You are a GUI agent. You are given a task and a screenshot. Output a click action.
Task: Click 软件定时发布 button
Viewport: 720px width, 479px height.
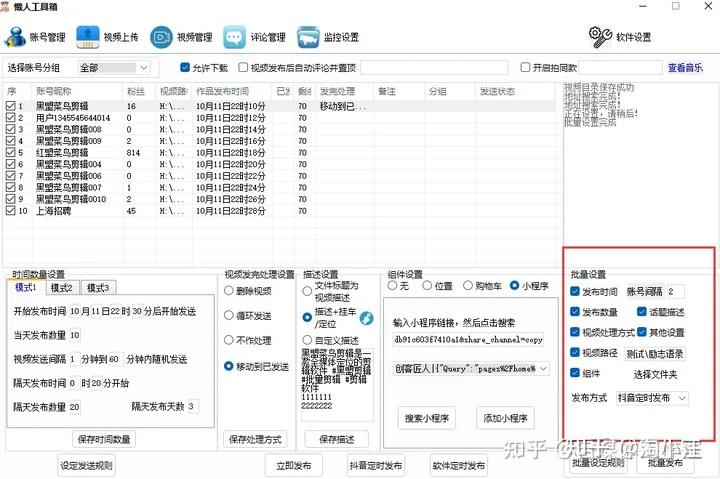tap(458, 466)
